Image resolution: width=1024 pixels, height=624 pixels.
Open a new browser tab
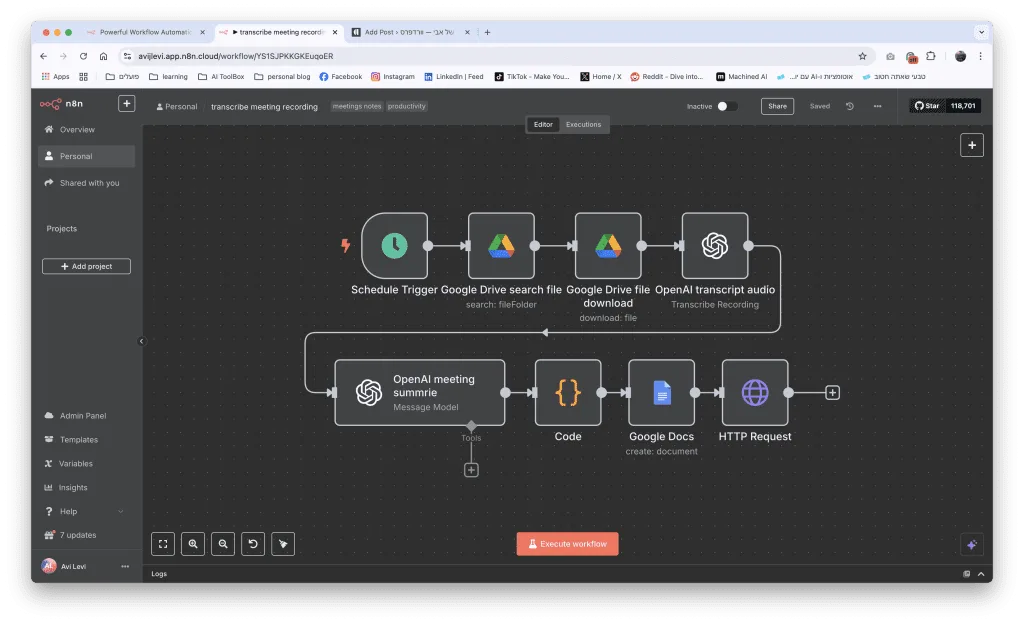pyautogui.click(x=487, y=32)
